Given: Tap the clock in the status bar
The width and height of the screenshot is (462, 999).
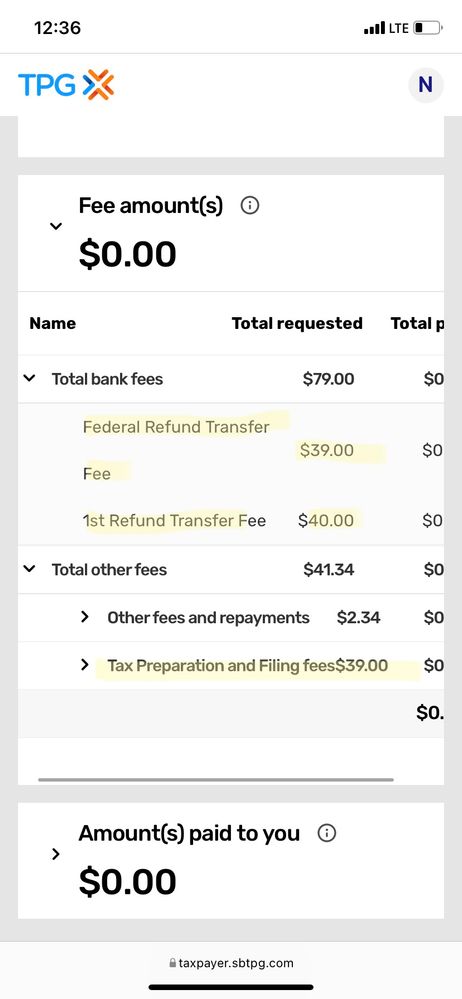Looking at the screenshot, I should pos(57,28).
